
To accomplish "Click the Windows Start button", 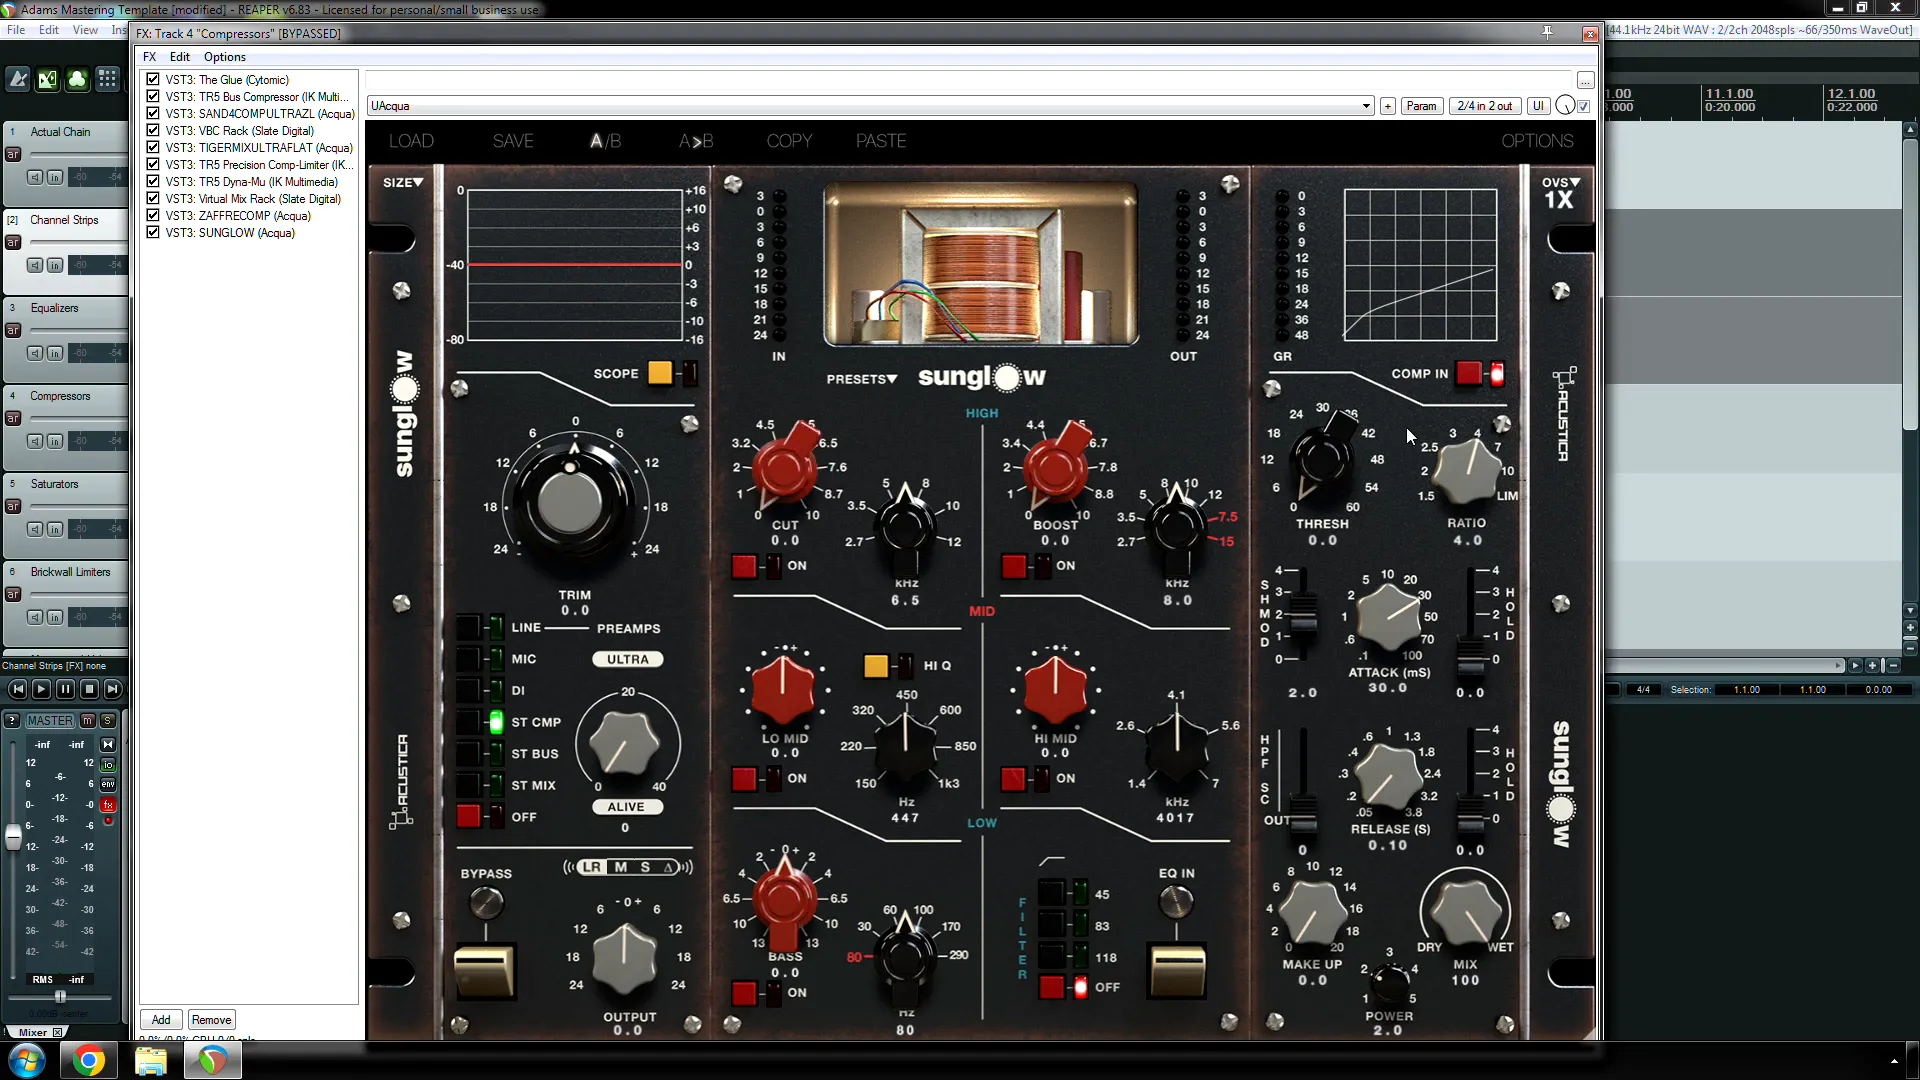I will click(x=26, y=1061).
